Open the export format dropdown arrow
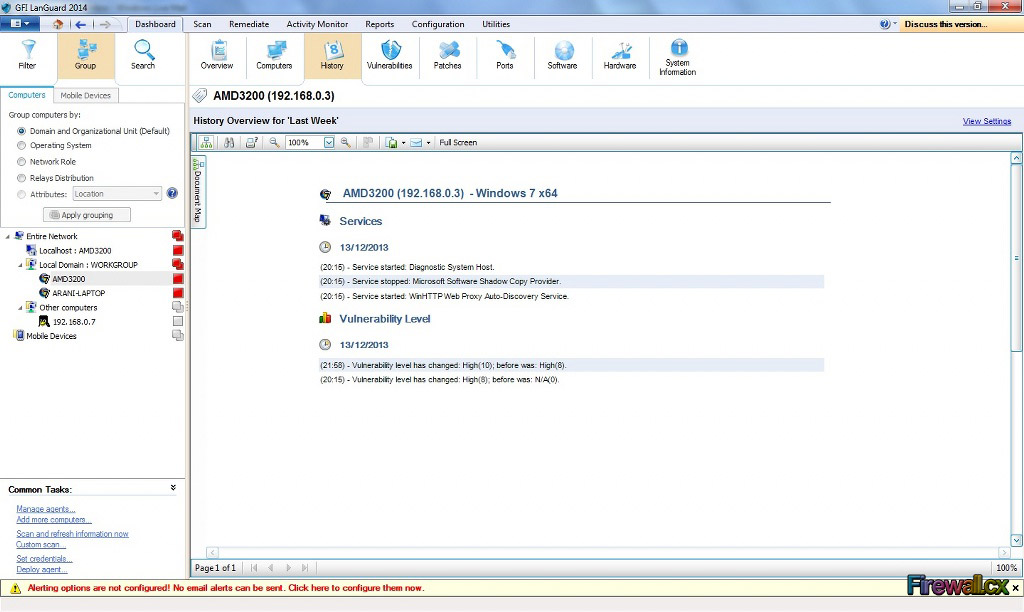 (x=403, y=142)
